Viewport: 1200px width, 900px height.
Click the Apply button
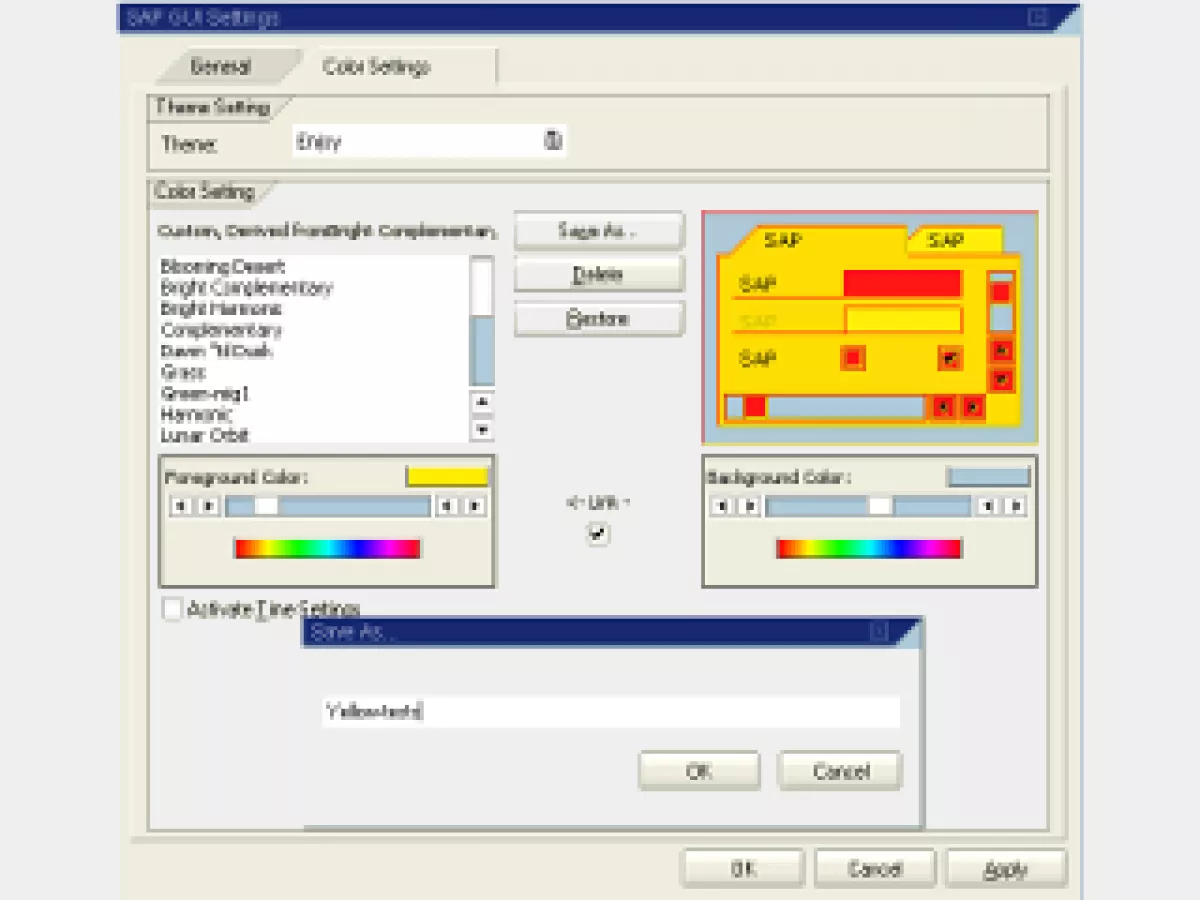(1006, 869)
